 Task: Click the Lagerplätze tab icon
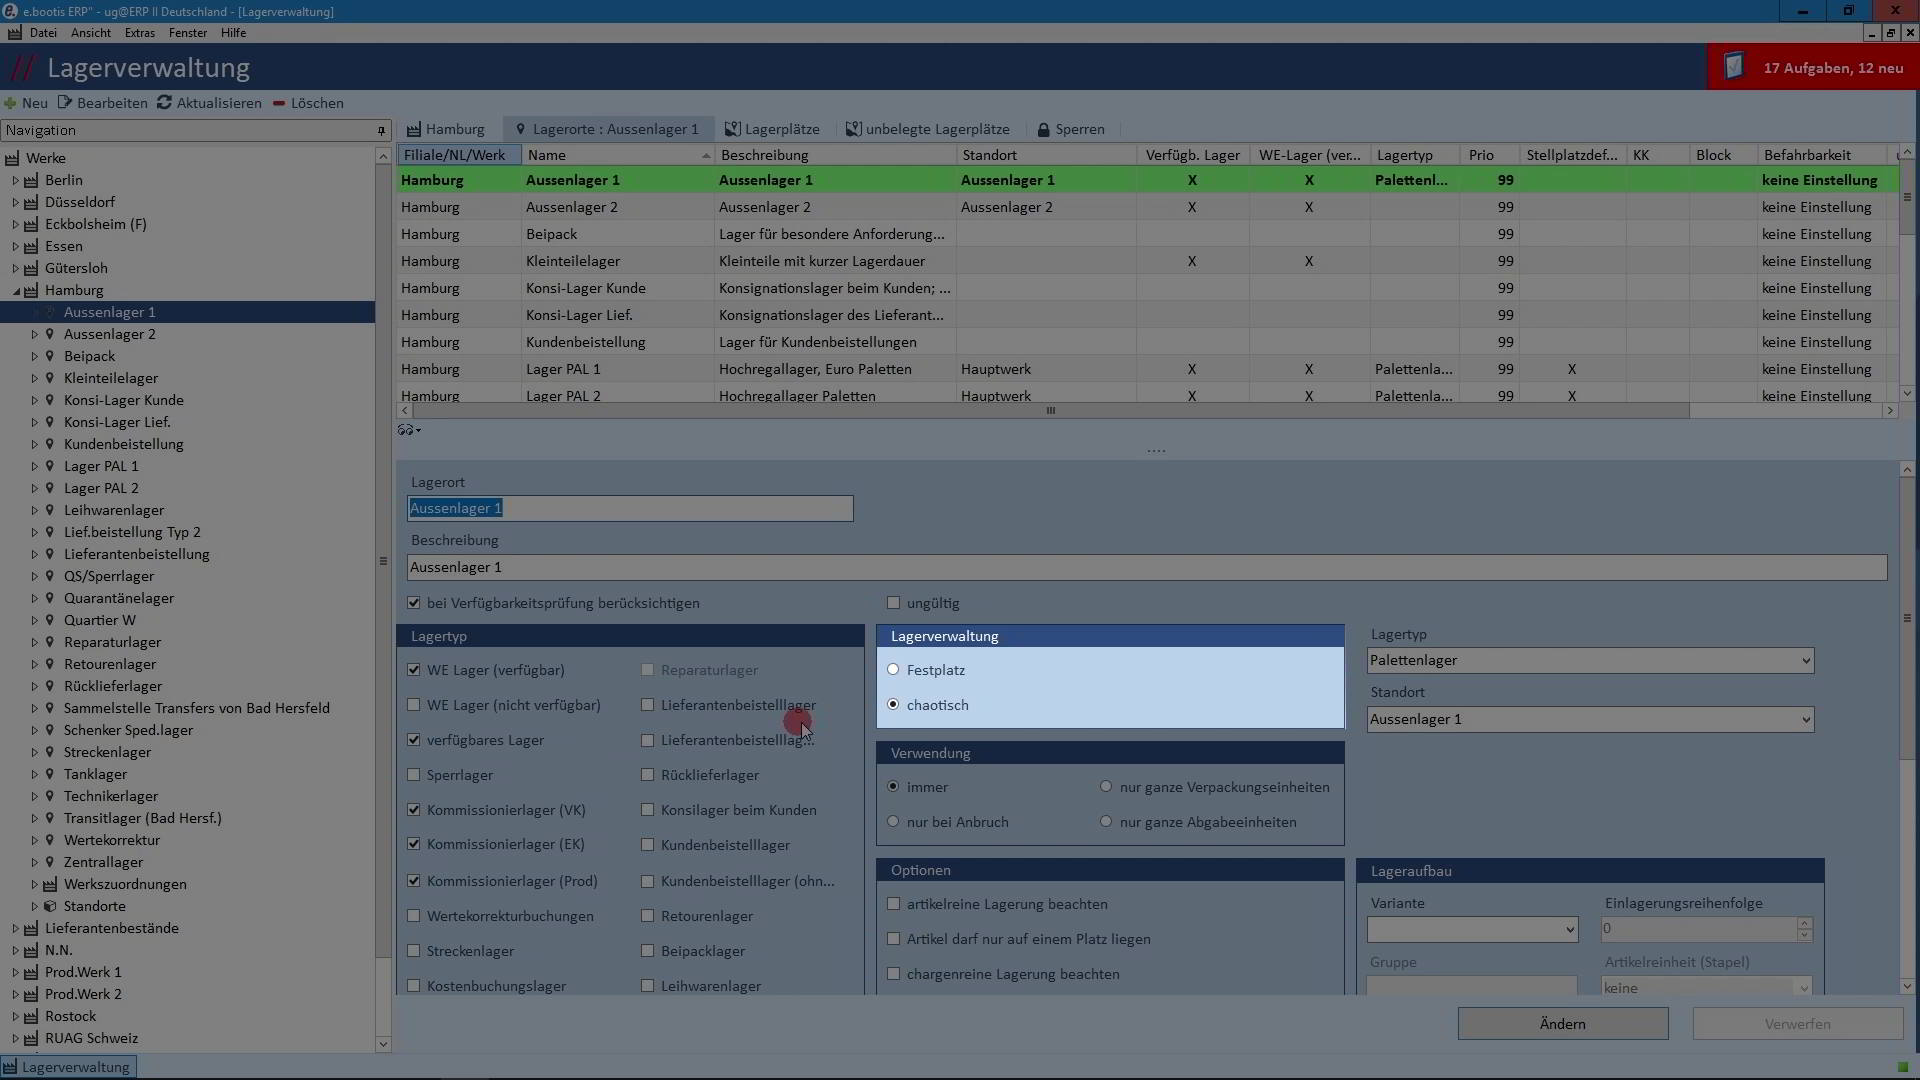(732, 129)
